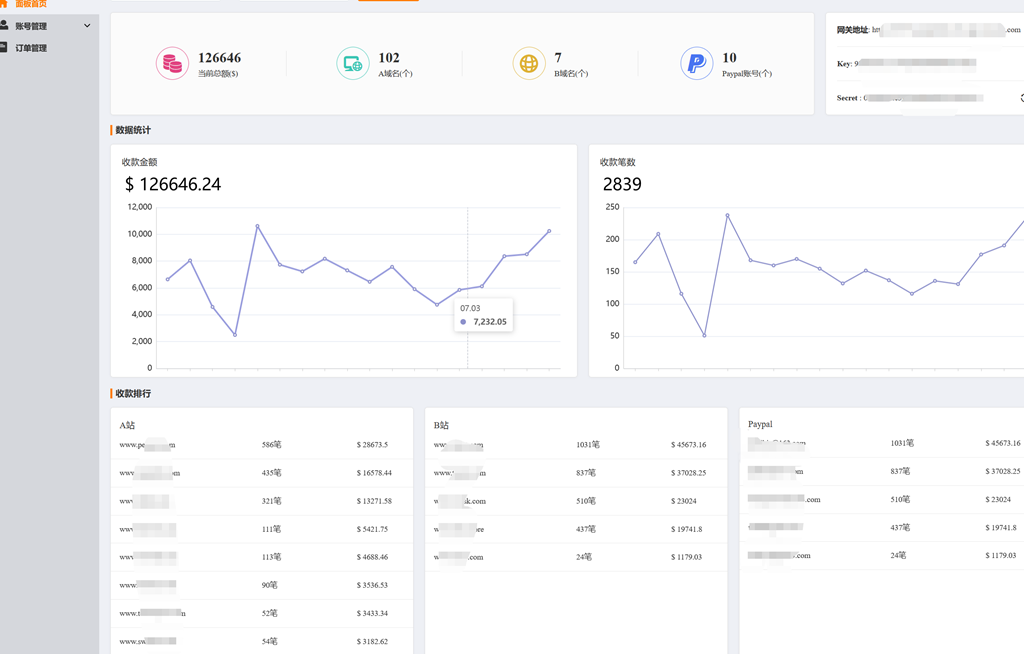
Task: Click the A站 row with 586笔
Action: [x=262, y=445]
